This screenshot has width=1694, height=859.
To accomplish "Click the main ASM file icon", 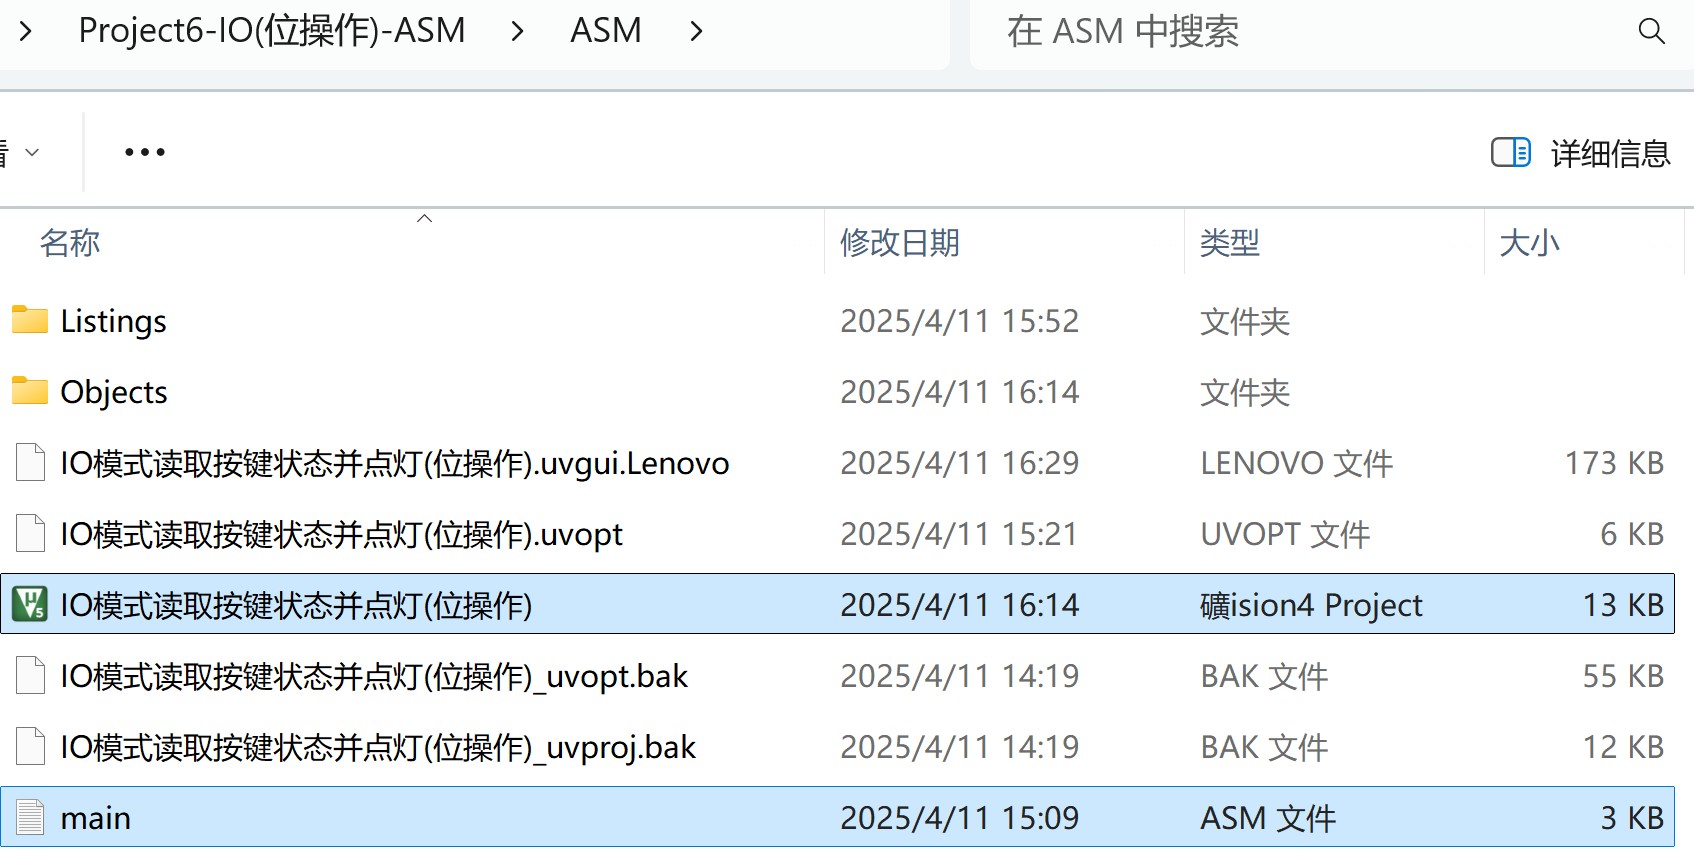I will pyautogui.click(x=30, y=817).
